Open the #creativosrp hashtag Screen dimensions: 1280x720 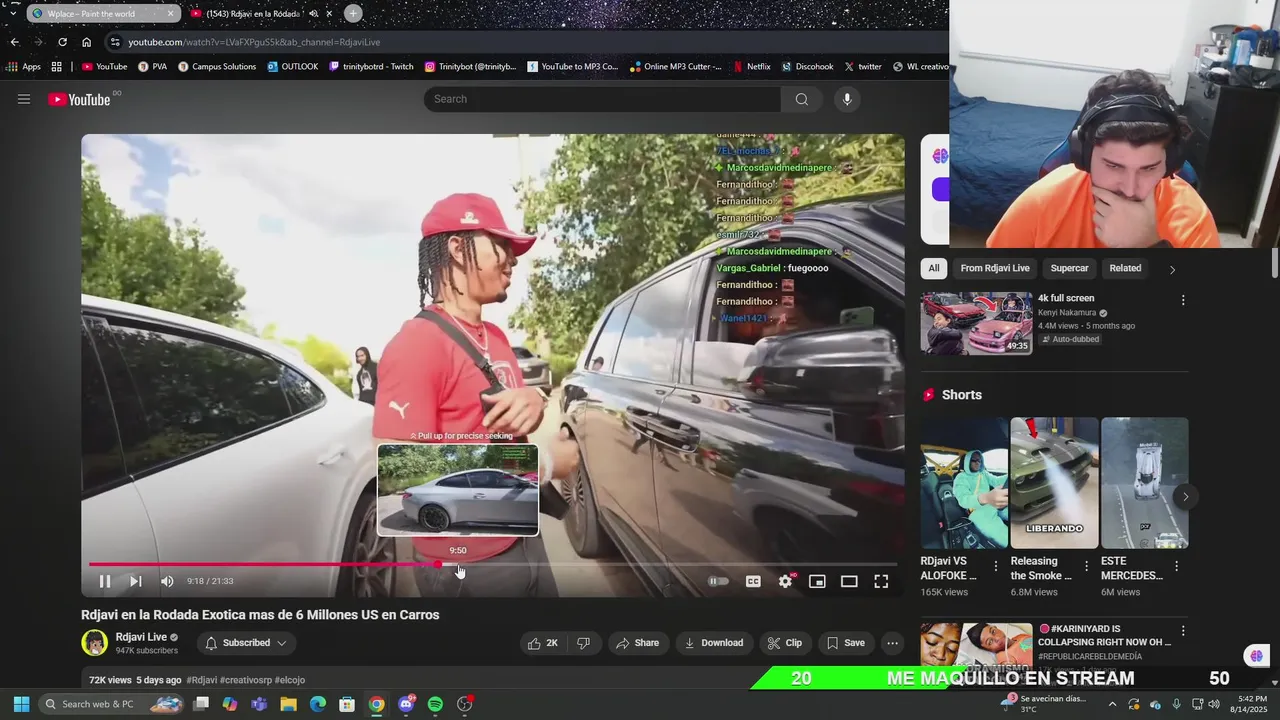245,680
